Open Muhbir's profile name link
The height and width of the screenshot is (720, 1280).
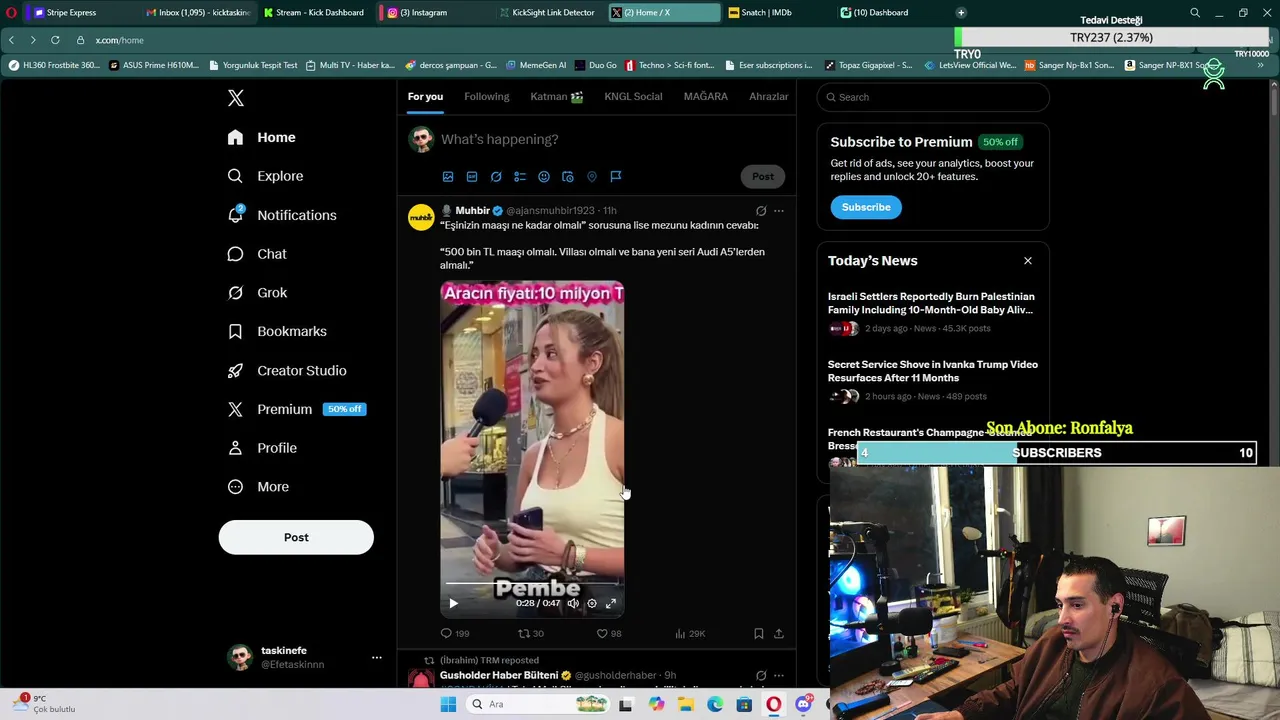[472, 210]
